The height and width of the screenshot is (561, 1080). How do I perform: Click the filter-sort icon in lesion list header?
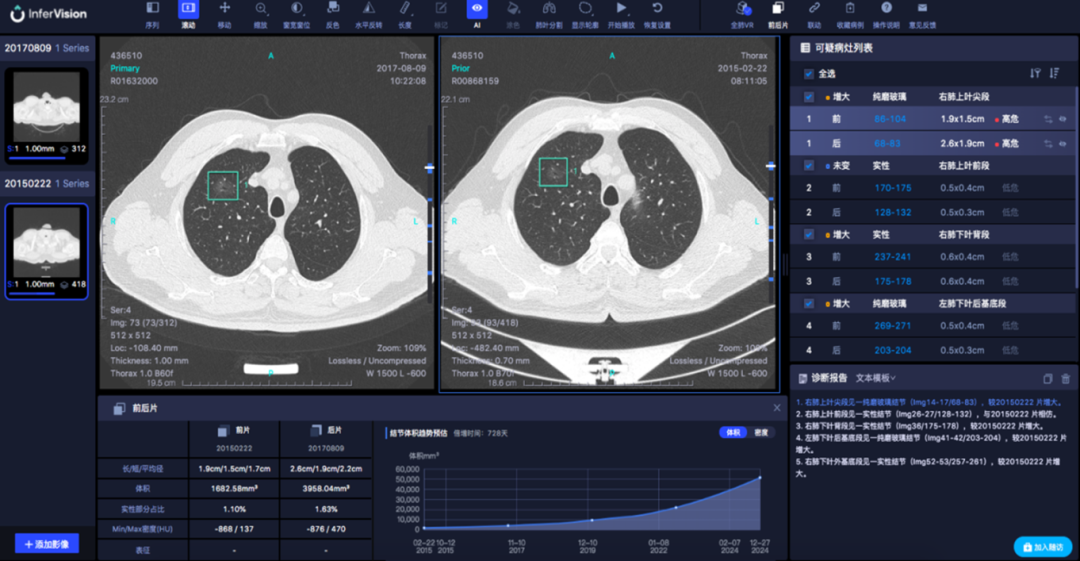click(x=1035, y=73)
